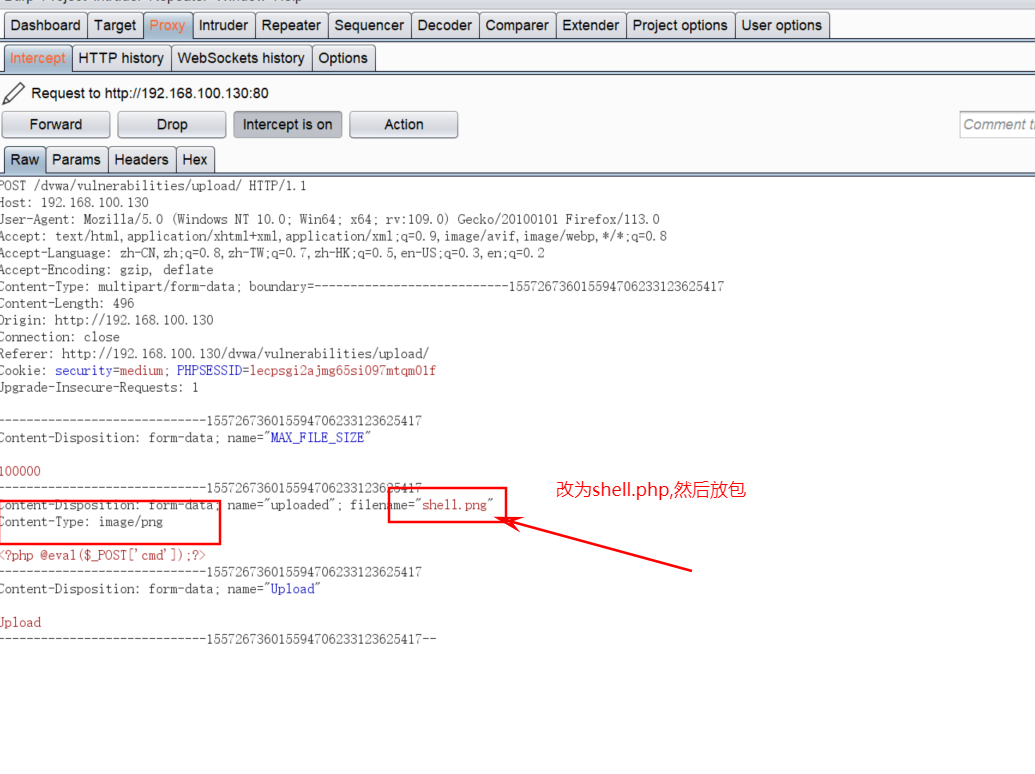
Task: Switch to the Target tab
Action: click(x=115, y=26)
